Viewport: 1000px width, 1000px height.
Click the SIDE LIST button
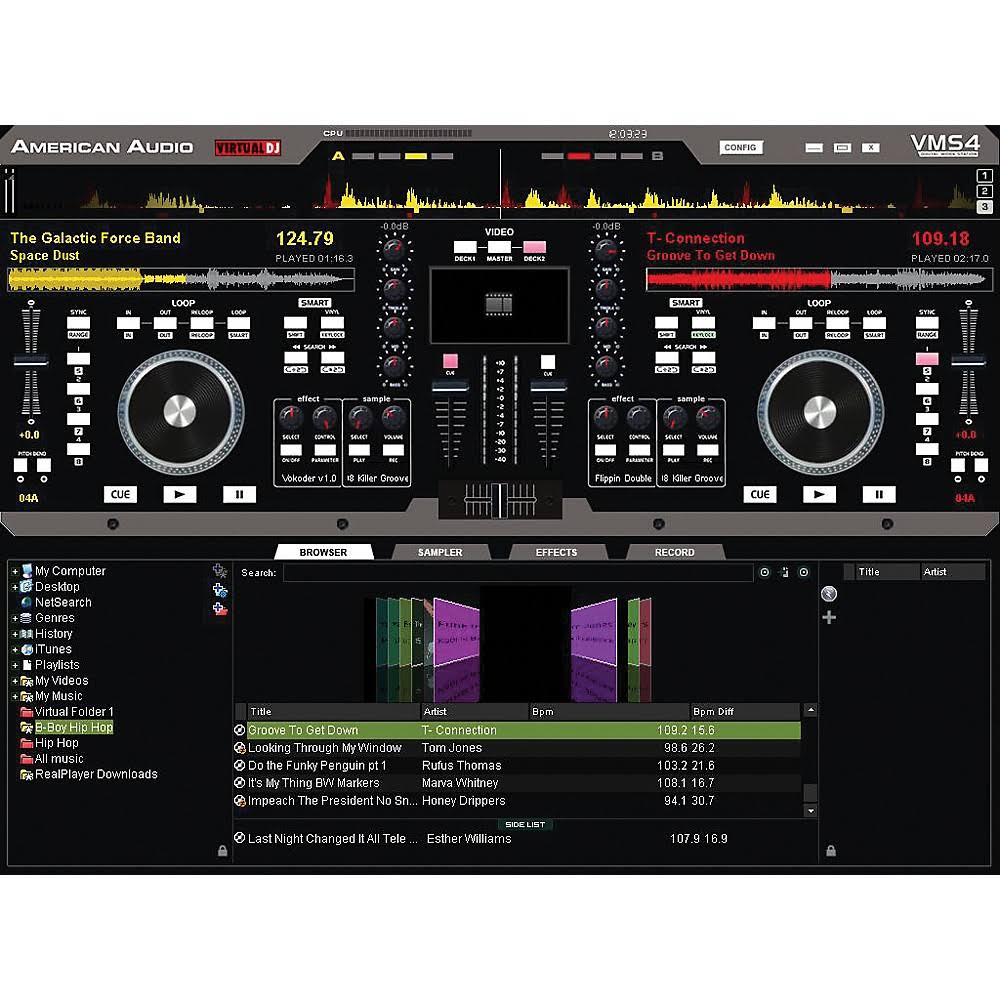525,824
